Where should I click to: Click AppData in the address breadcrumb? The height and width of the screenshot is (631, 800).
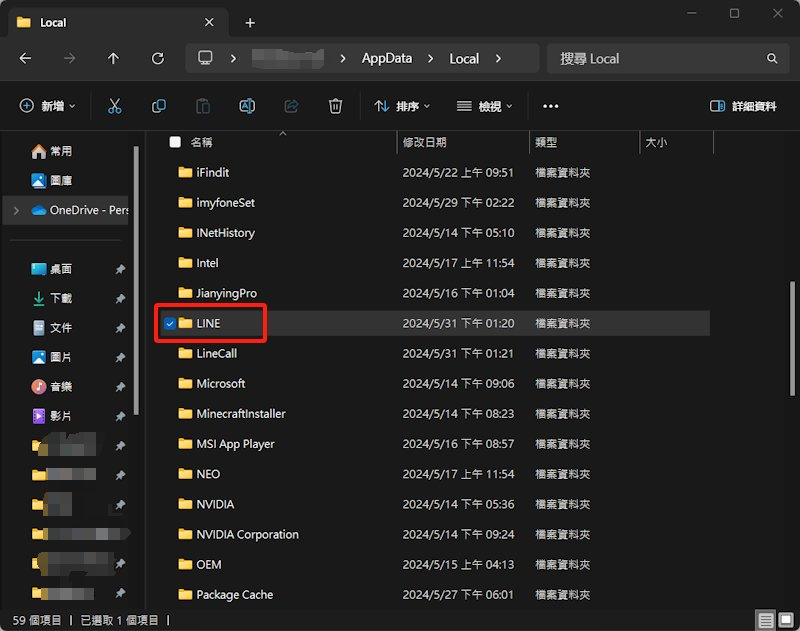tap(387, 59)
